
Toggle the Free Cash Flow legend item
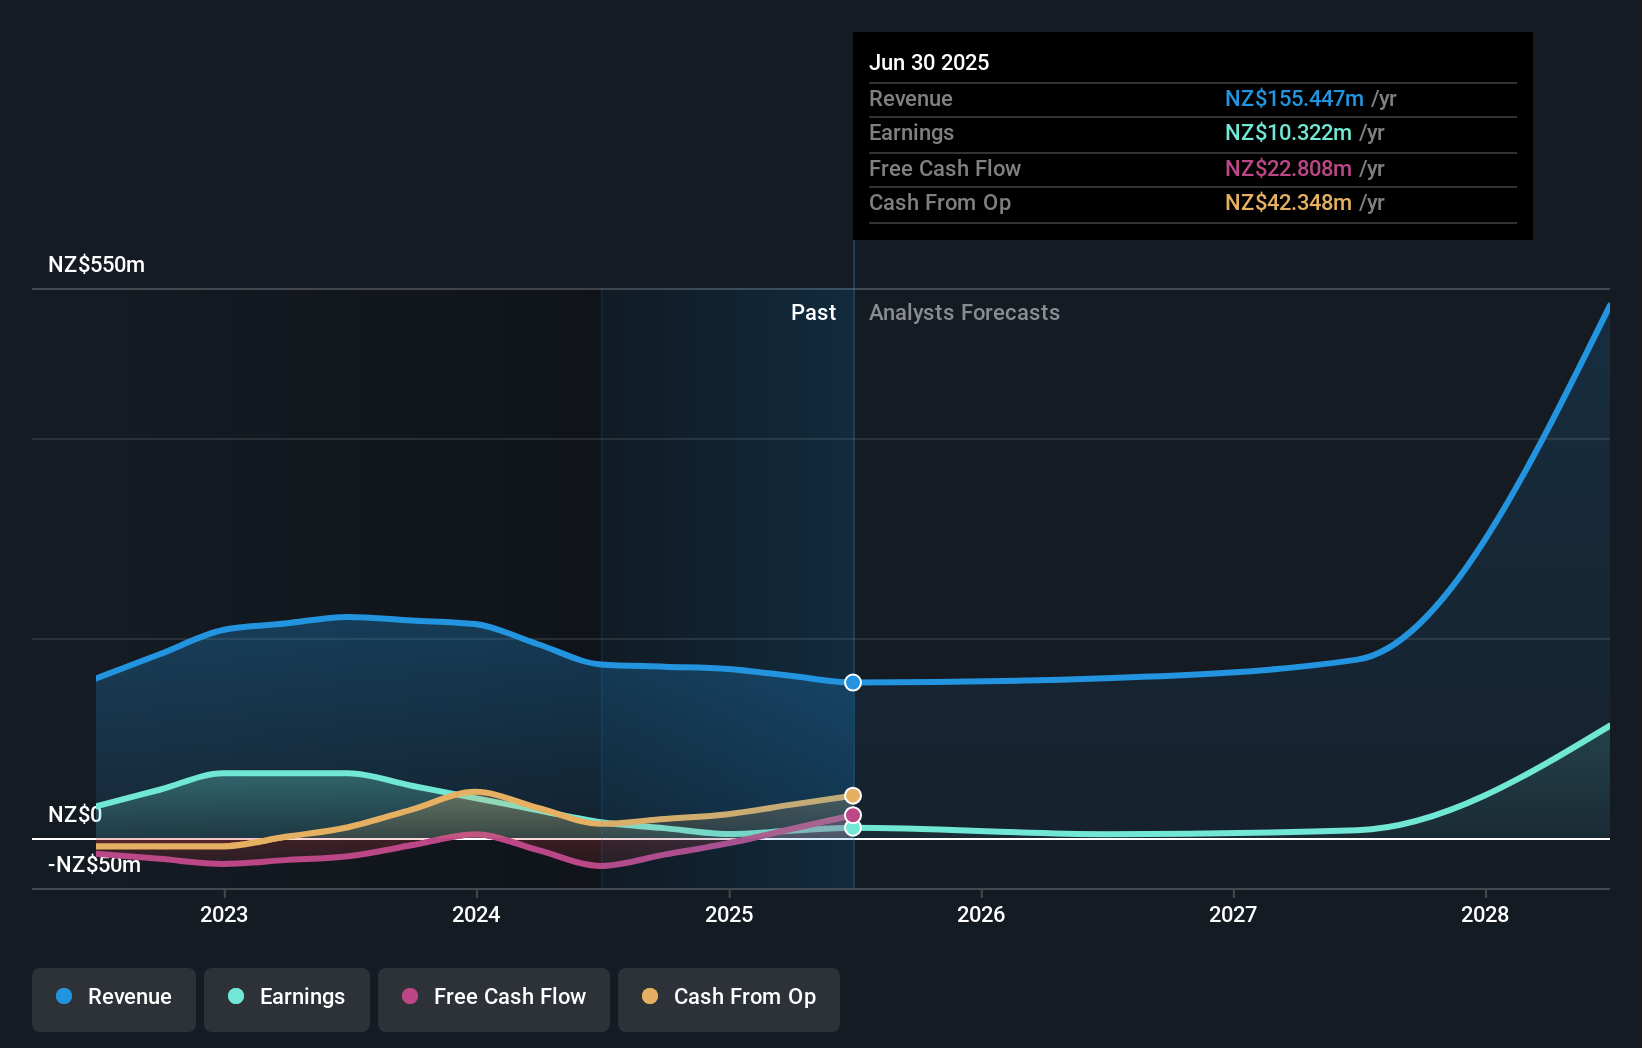click(x=493, y=997)
